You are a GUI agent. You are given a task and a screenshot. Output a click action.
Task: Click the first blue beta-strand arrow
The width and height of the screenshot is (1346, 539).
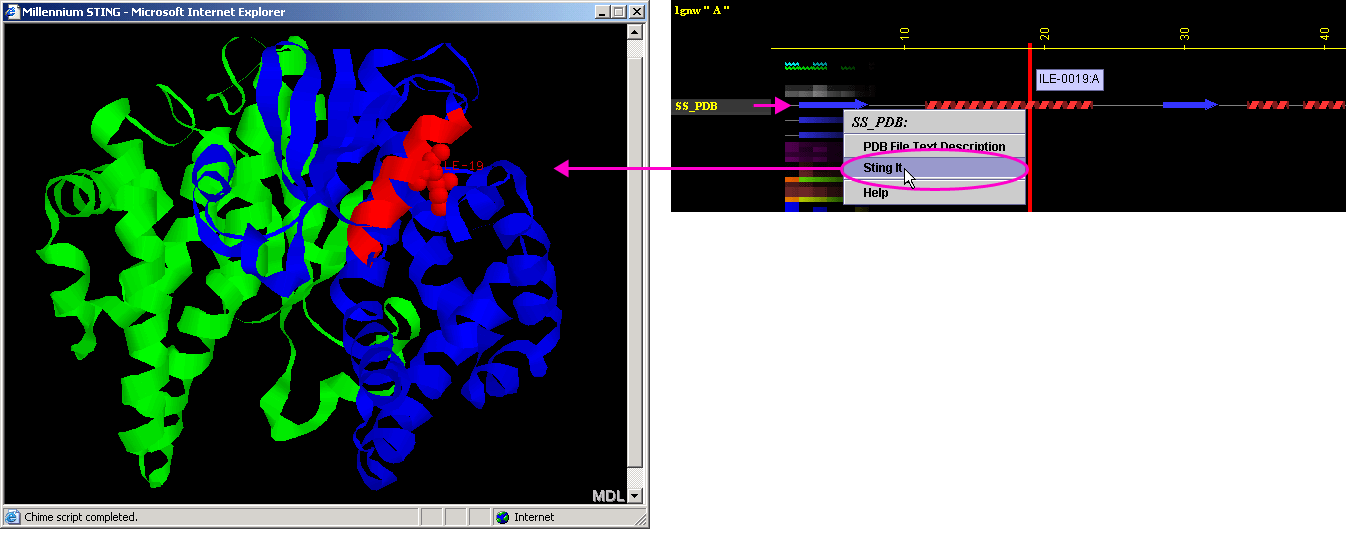pos(832,104)
